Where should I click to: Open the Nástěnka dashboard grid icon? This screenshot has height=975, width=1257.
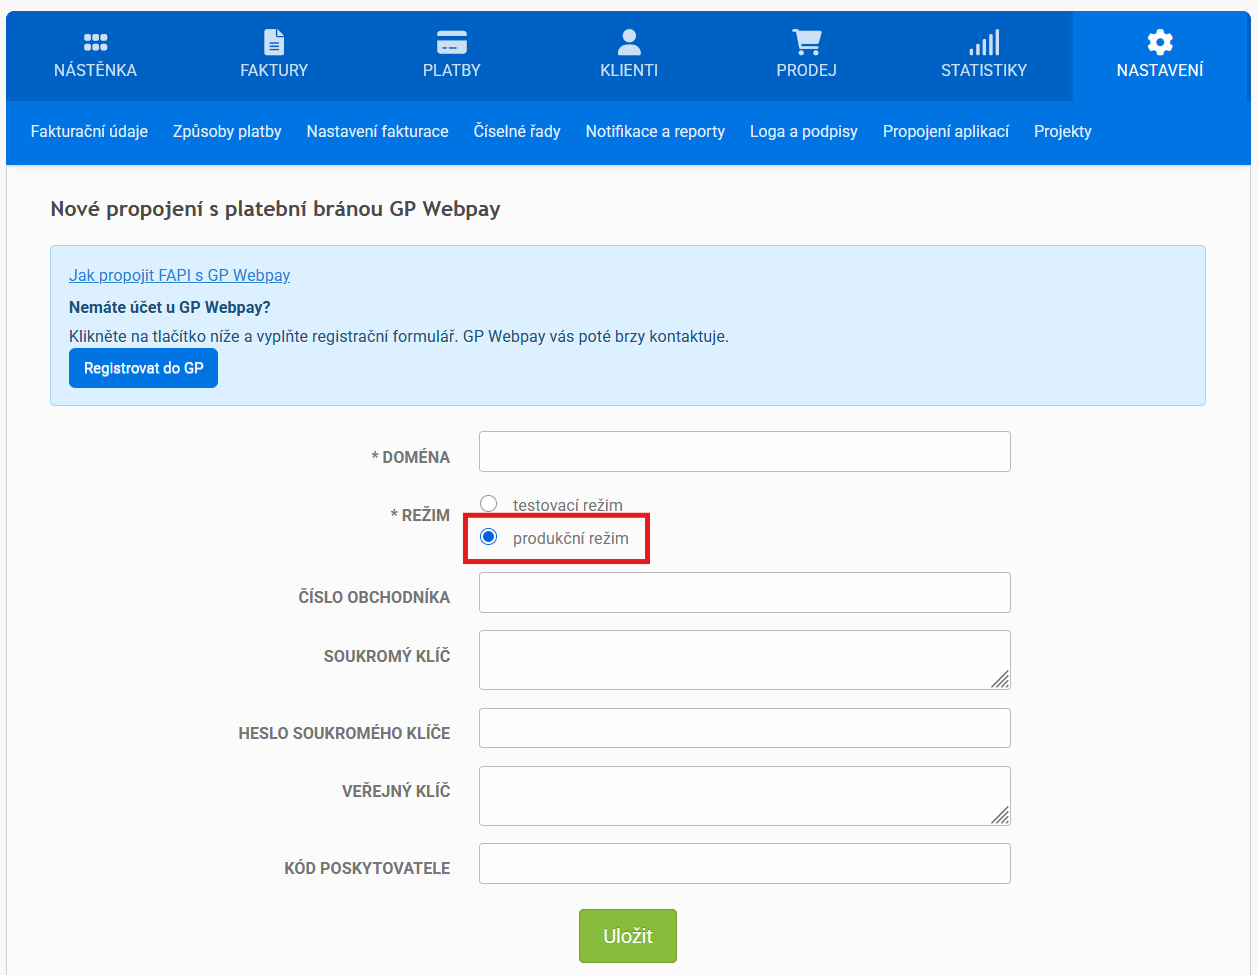point(95,42)
